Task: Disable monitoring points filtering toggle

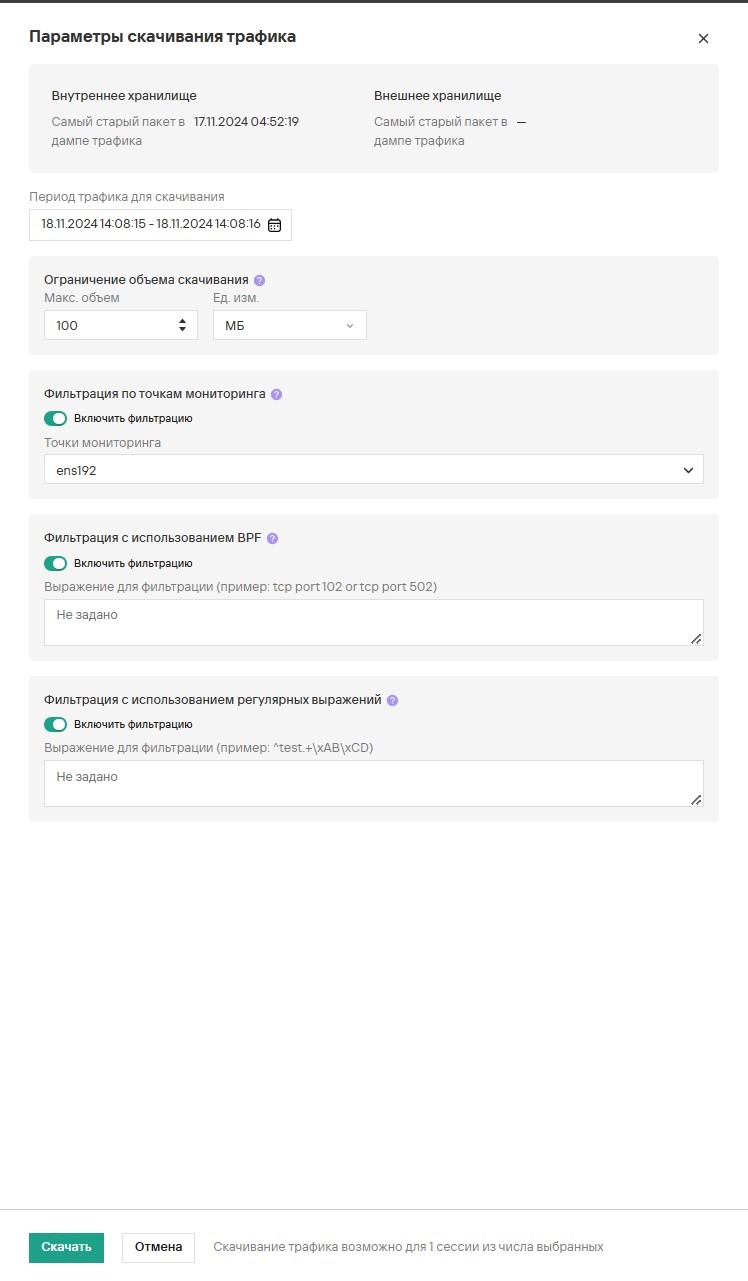Action: click(55, 418)
